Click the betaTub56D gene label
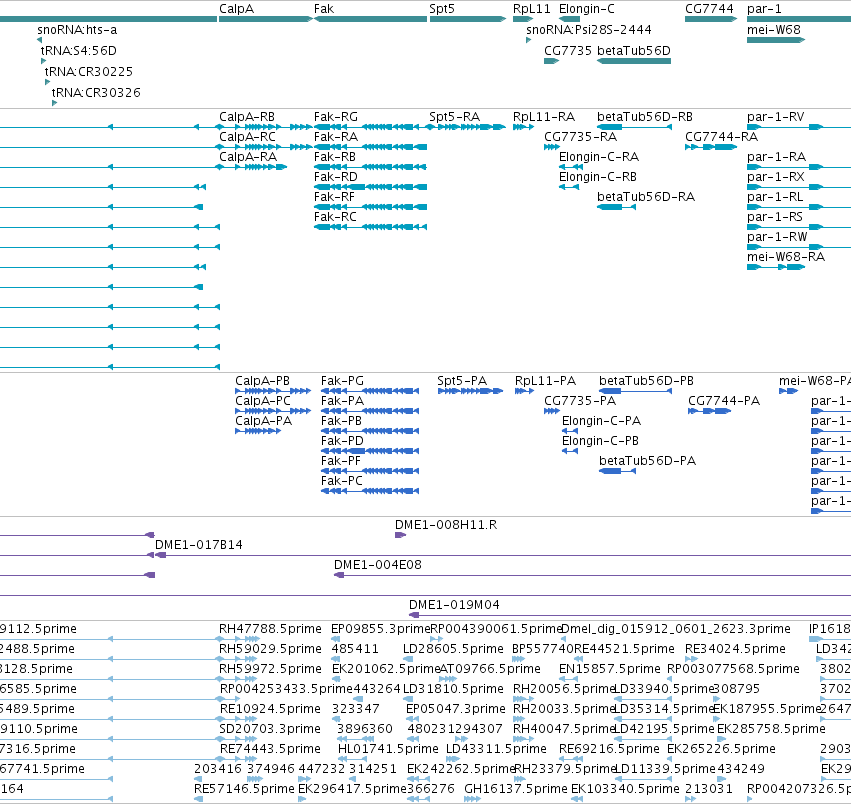 [634, 51]
